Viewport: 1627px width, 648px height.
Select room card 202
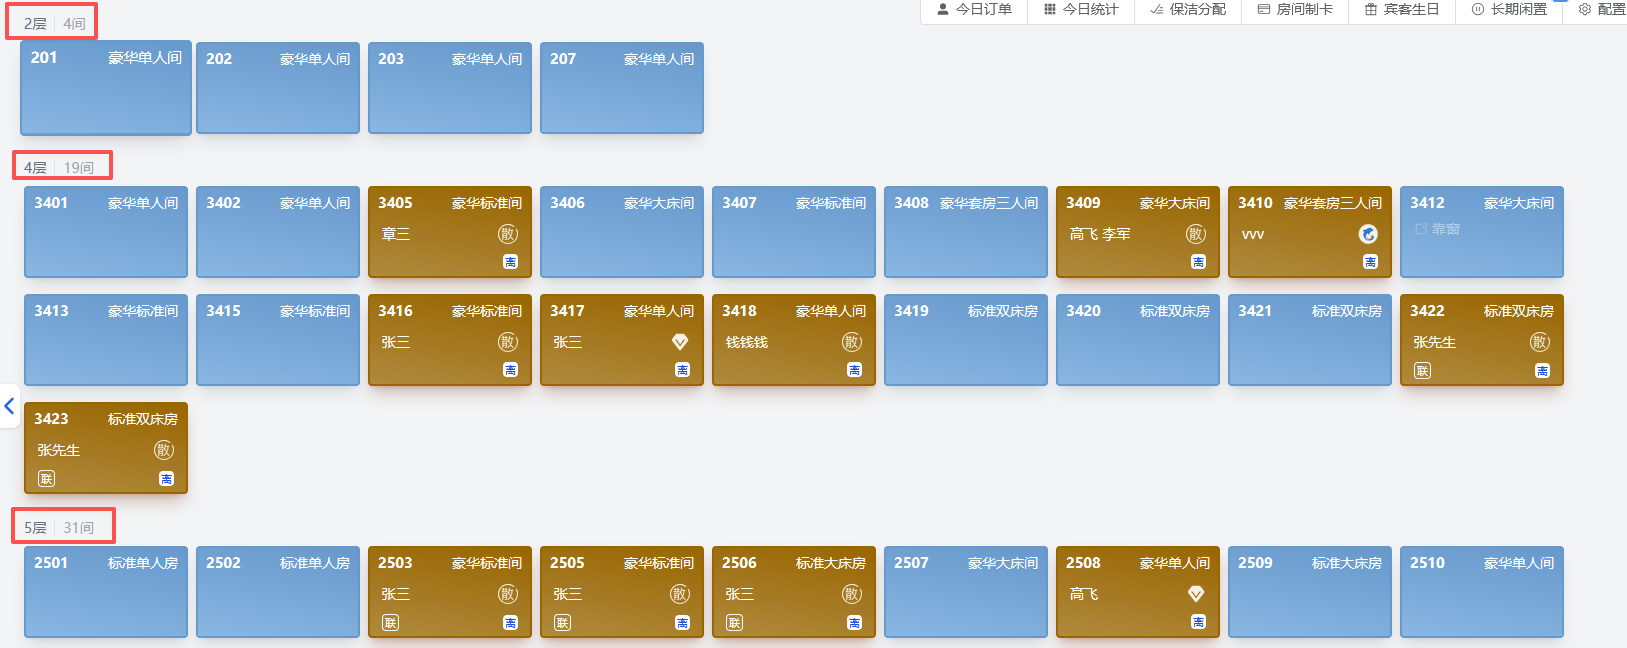point(278,88)
